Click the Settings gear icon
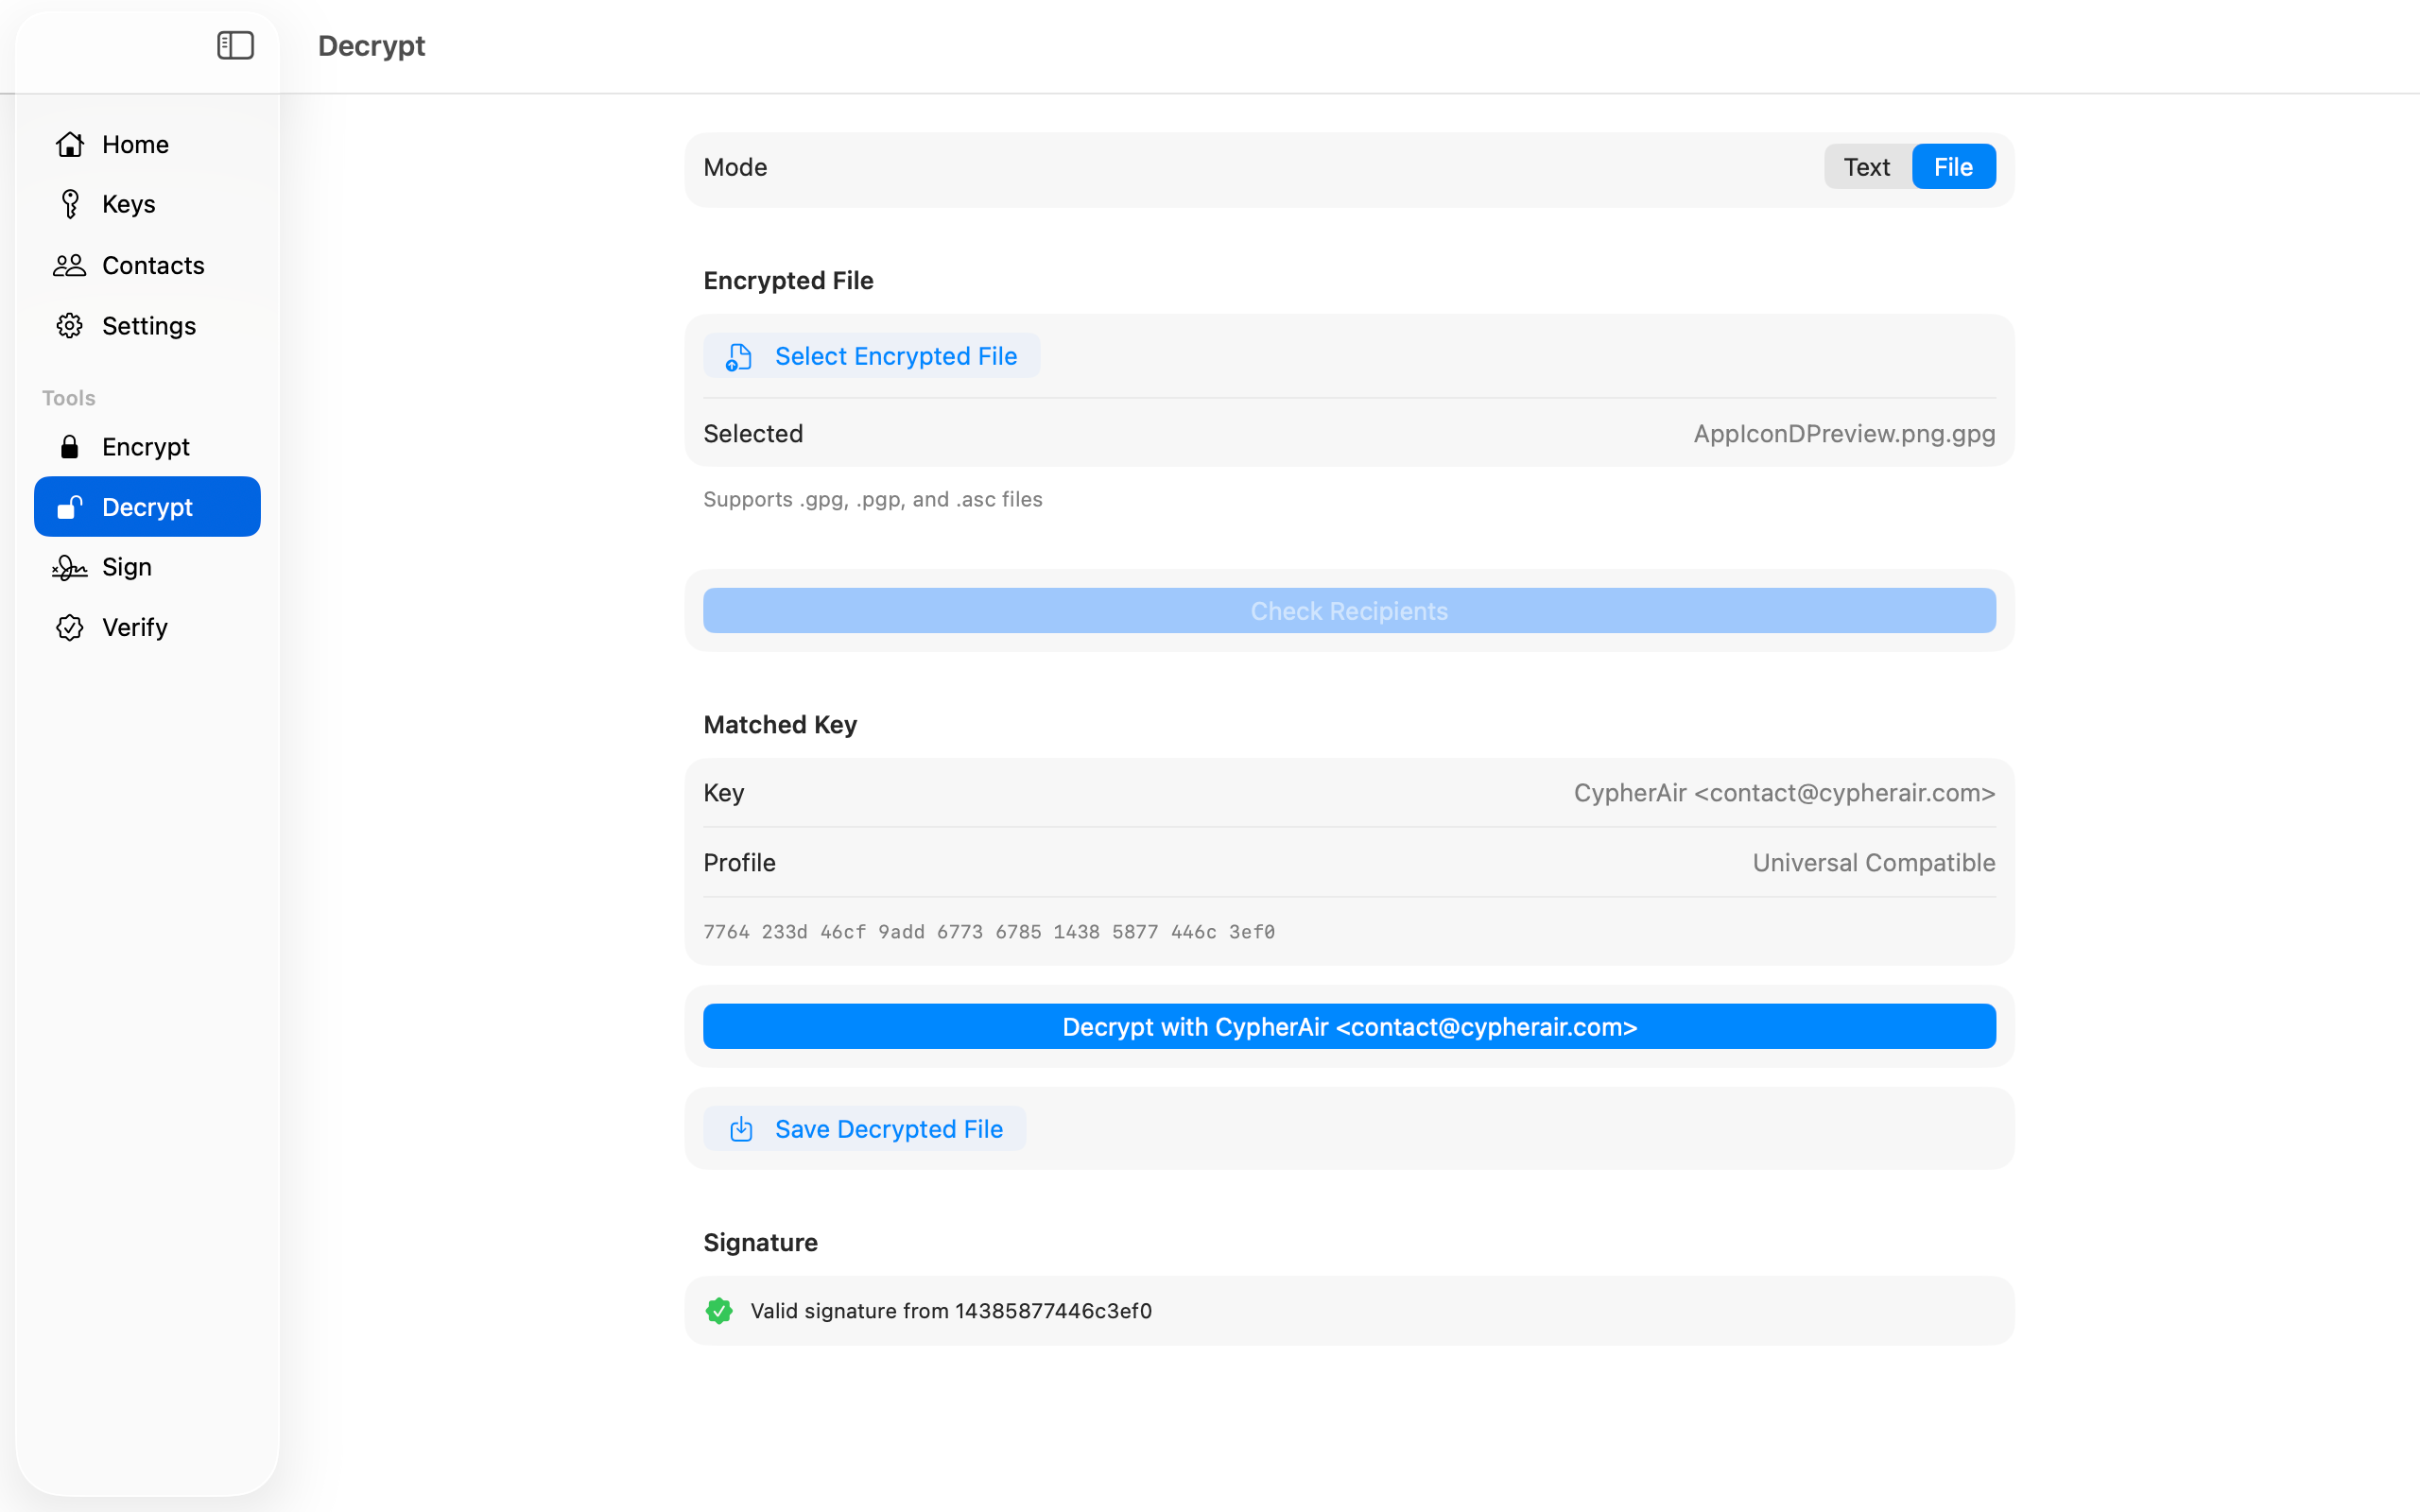 [x=70, y=326]
